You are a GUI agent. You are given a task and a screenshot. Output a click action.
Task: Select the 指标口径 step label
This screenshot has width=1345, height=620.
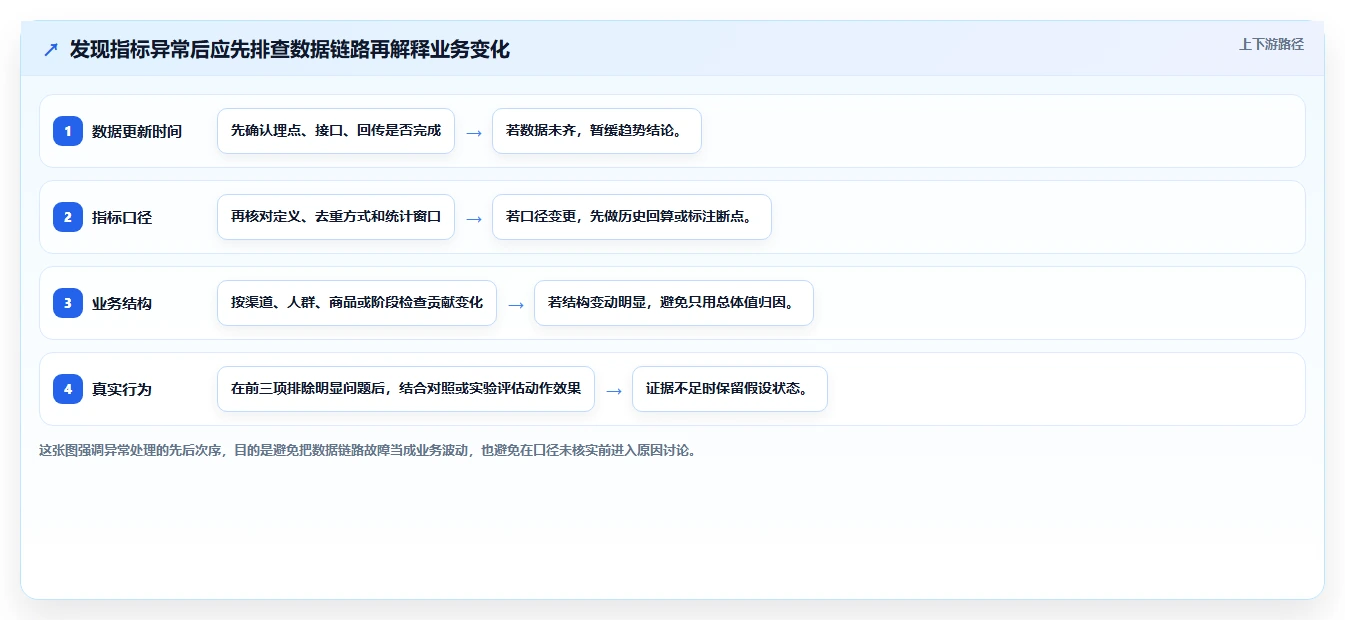[122, 217]
